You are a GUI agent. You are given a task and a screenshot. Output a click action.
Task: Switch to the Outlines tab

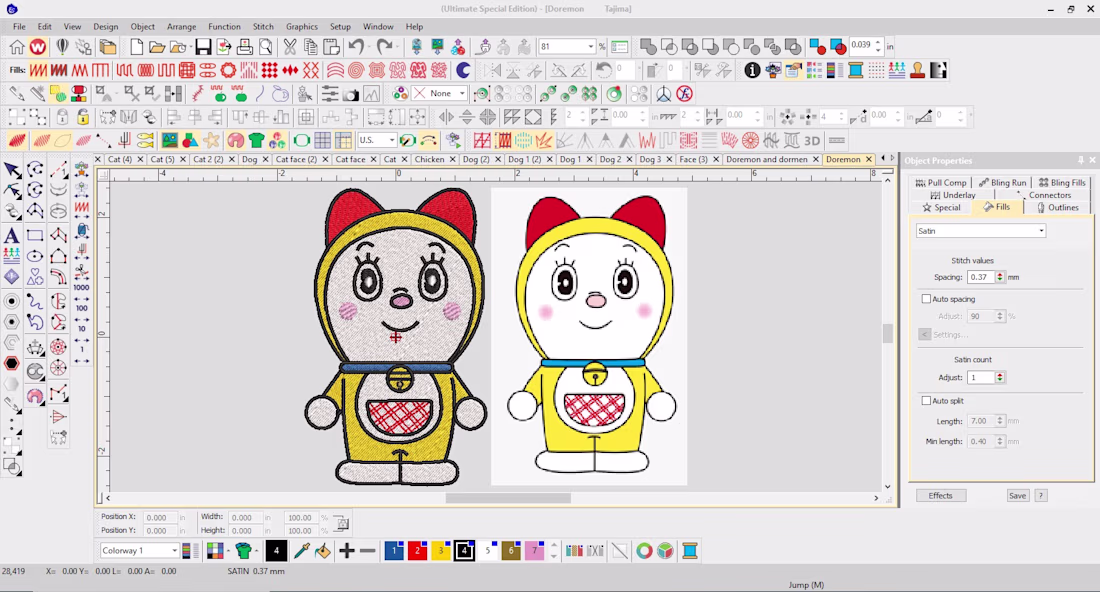pyautogui.click(x=1059, y=208)
